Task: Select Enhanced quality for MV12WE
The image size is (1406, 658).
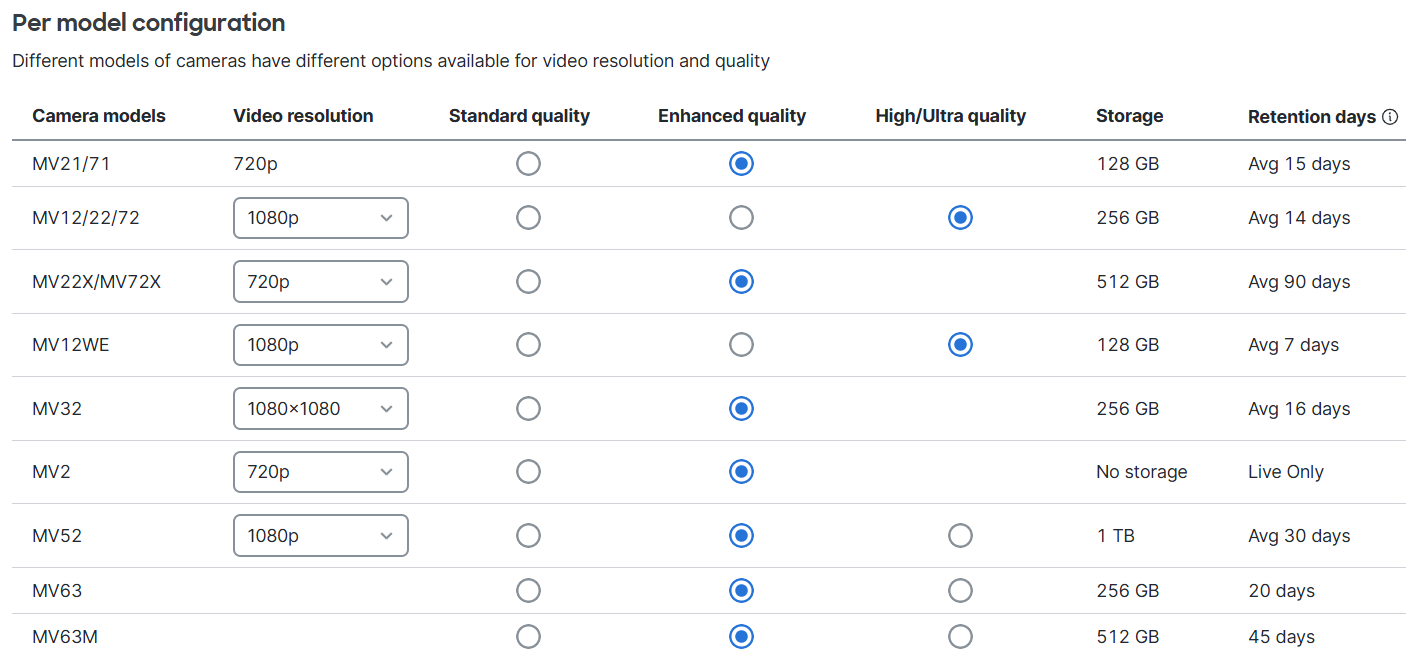Action: 741,345
